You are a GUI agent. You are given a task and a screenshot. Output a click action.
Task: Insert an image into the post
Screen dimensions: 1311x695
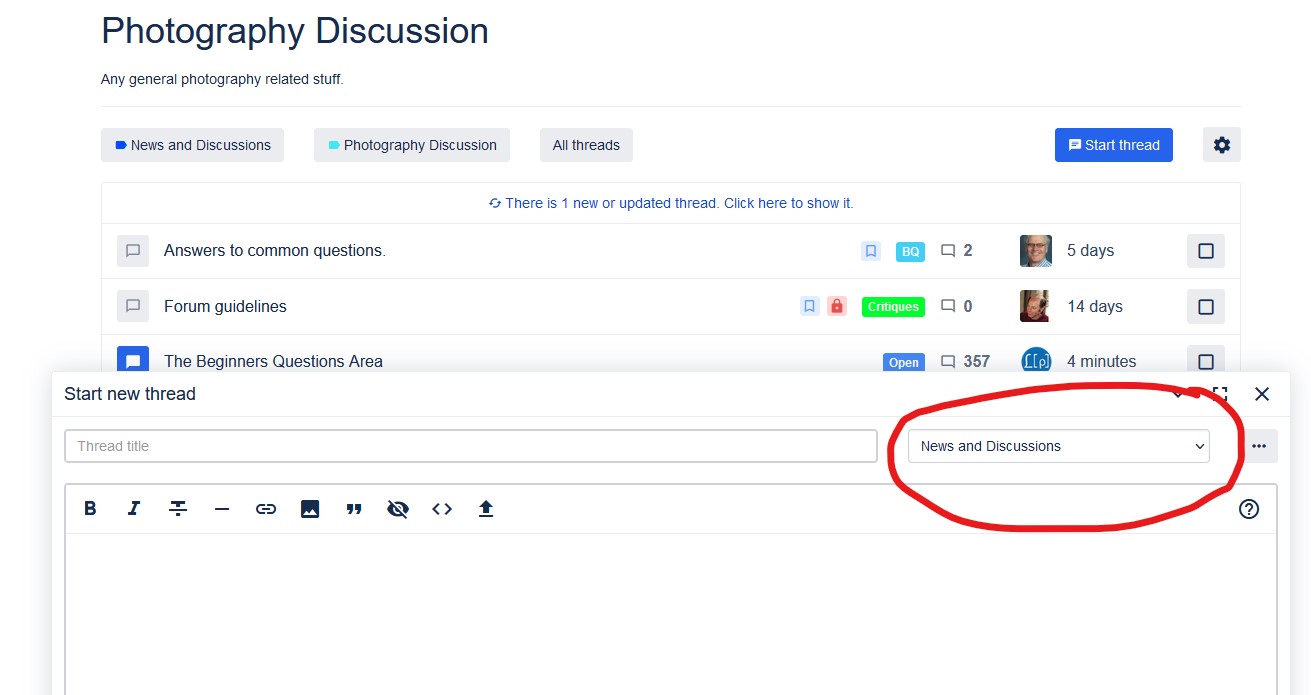[x=310, y=509]
